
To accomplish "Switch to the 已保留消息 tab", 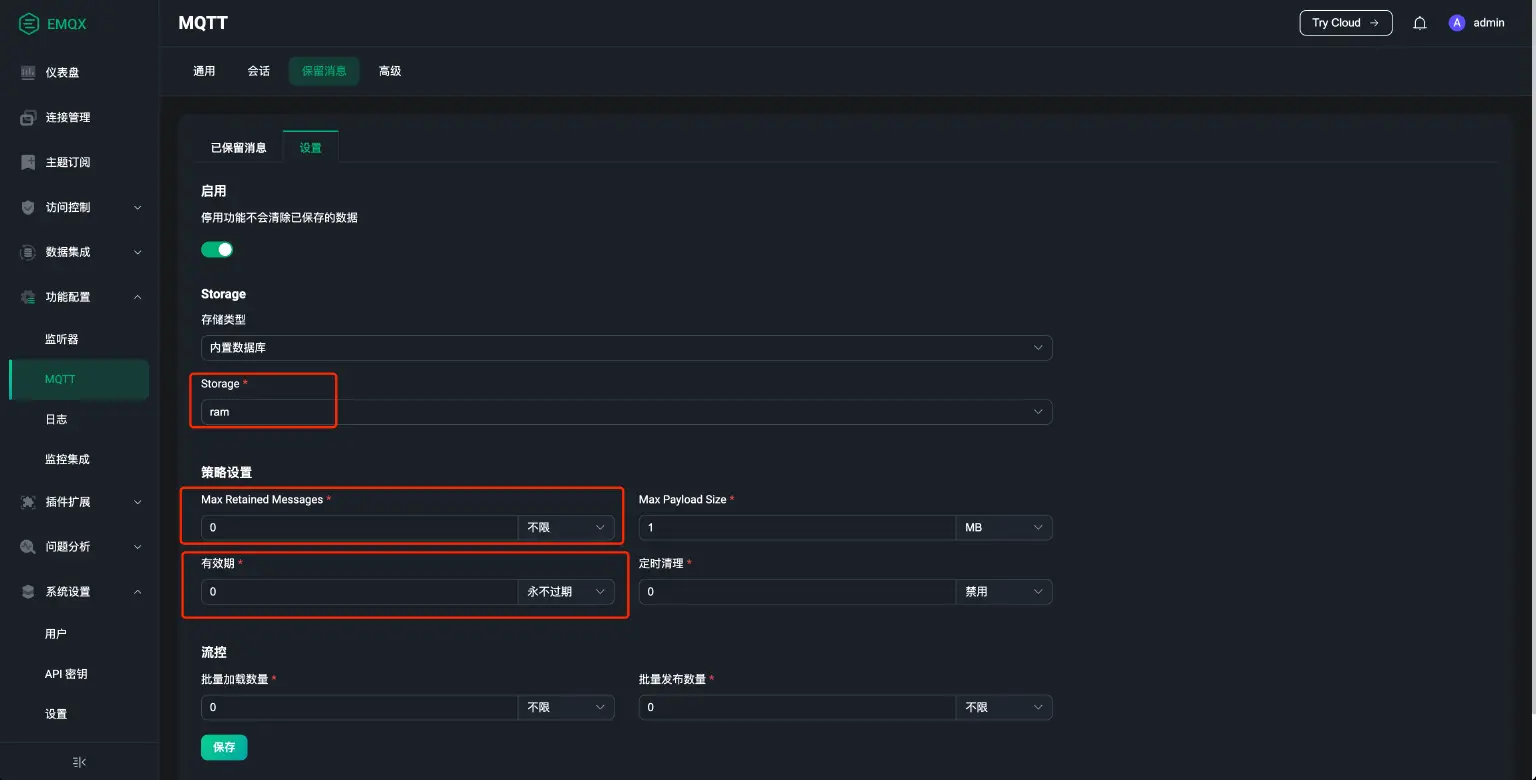I will [x=239, y=147].
